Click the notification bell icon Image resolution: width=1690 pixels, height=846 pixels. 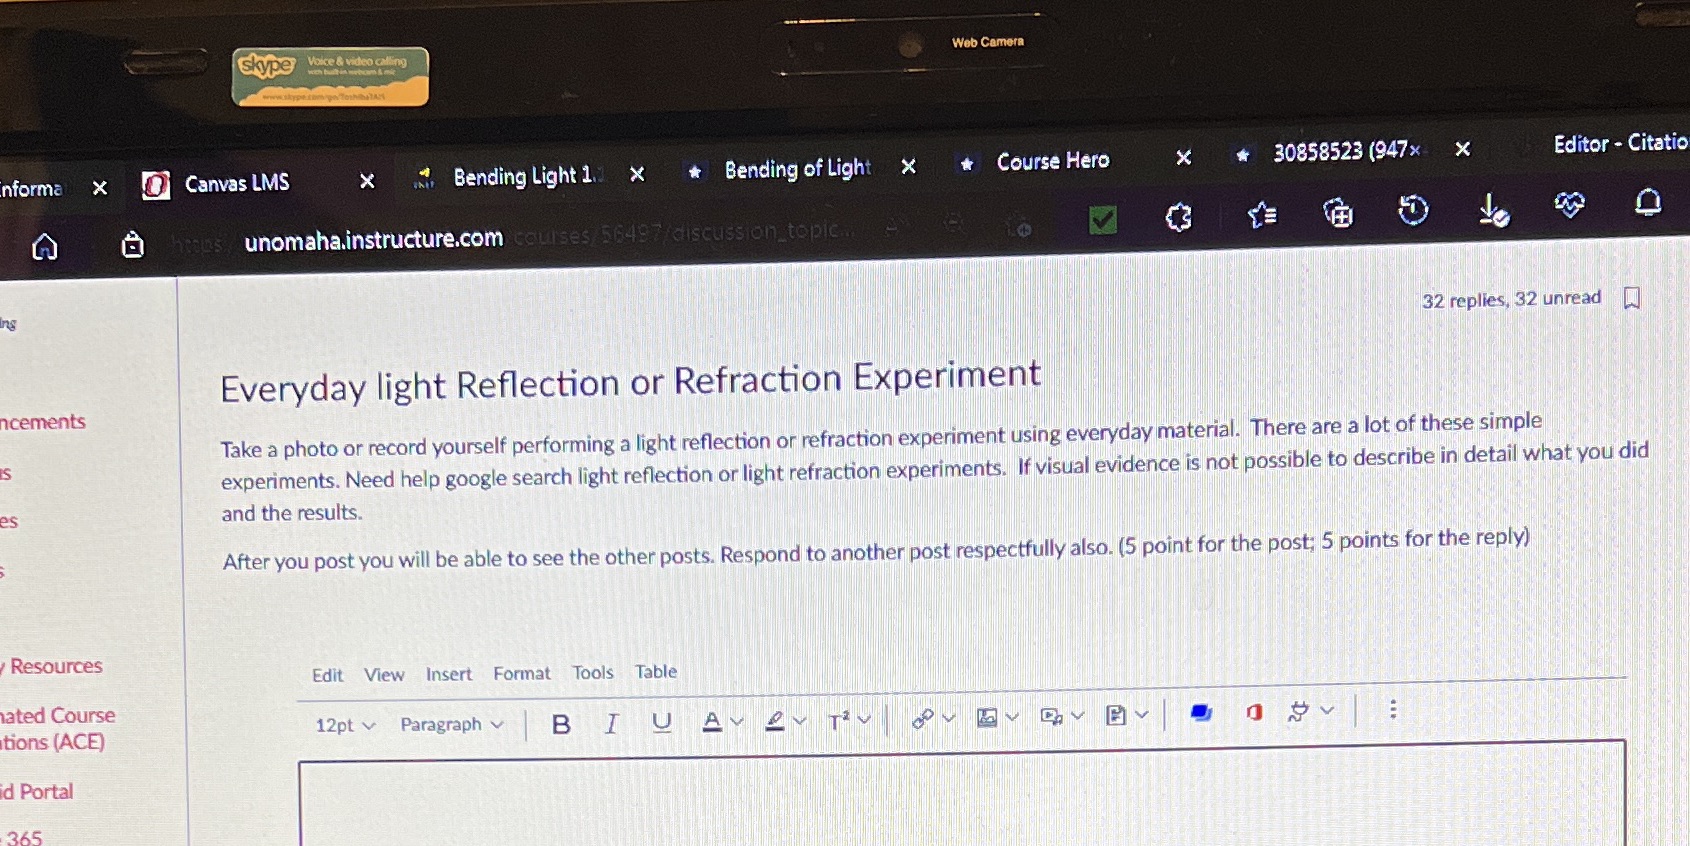[x=1647, y=203]
